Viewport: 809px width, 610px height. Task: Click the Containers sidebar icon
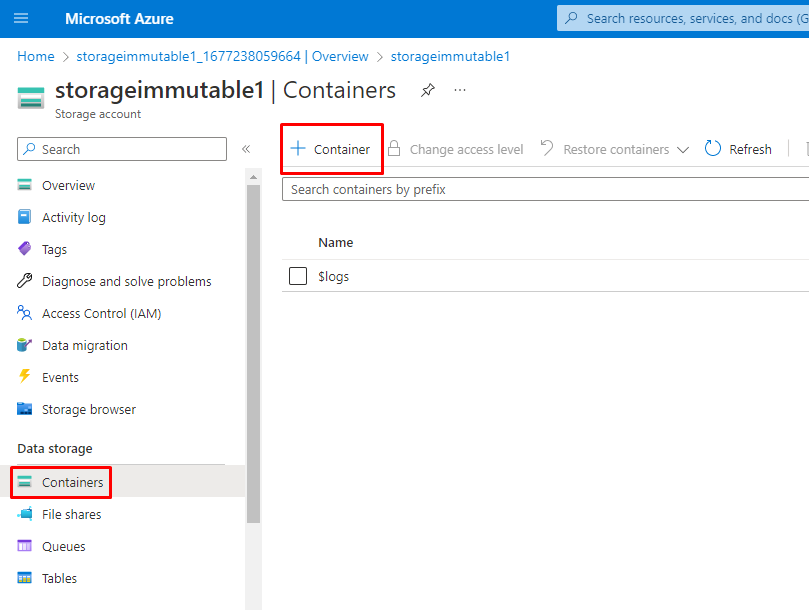tap(24, 481)
